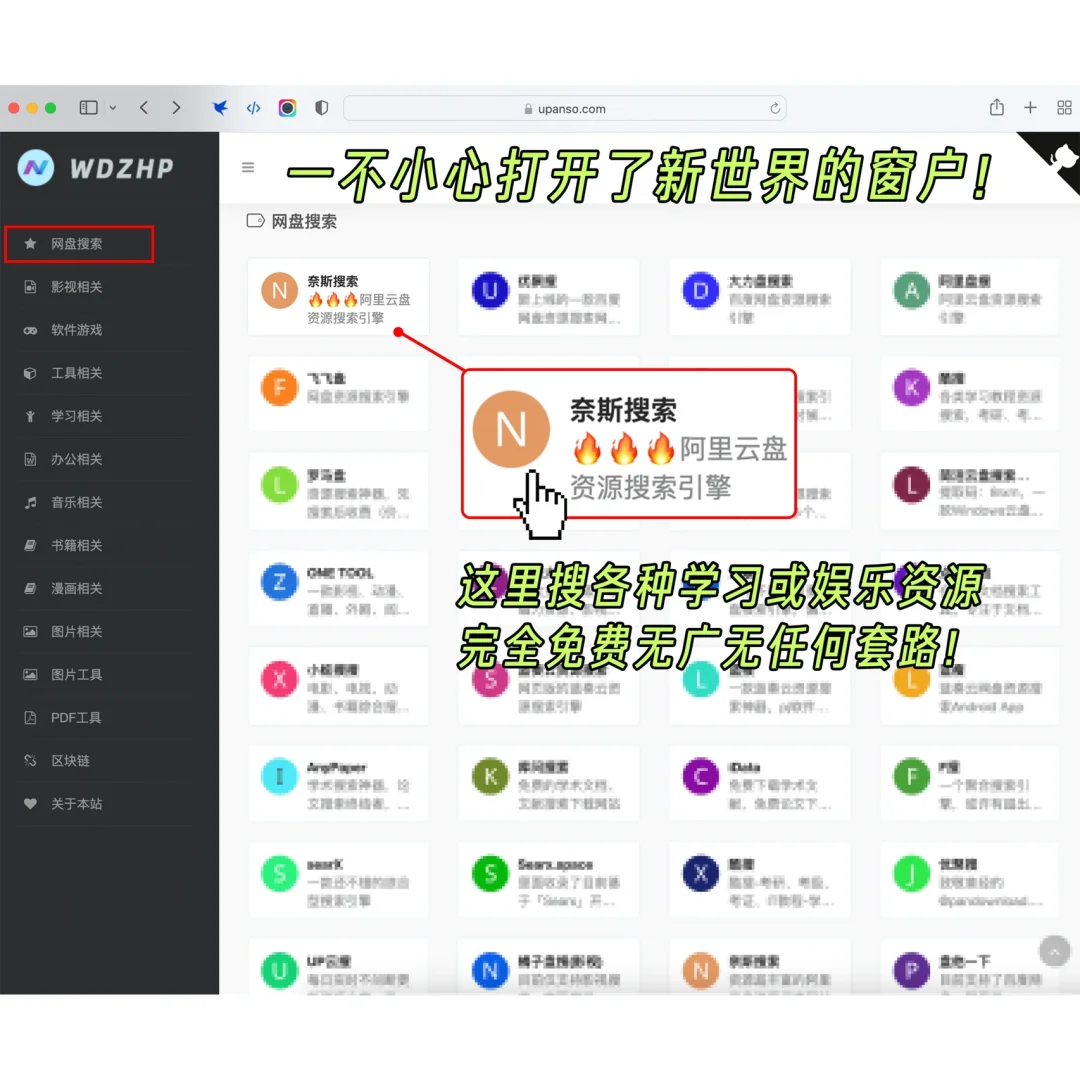The width and height of the screenshot is (1080, 1080).
Task: Toggle the Safari sidebar icon
Action: (x=88, y=107)
